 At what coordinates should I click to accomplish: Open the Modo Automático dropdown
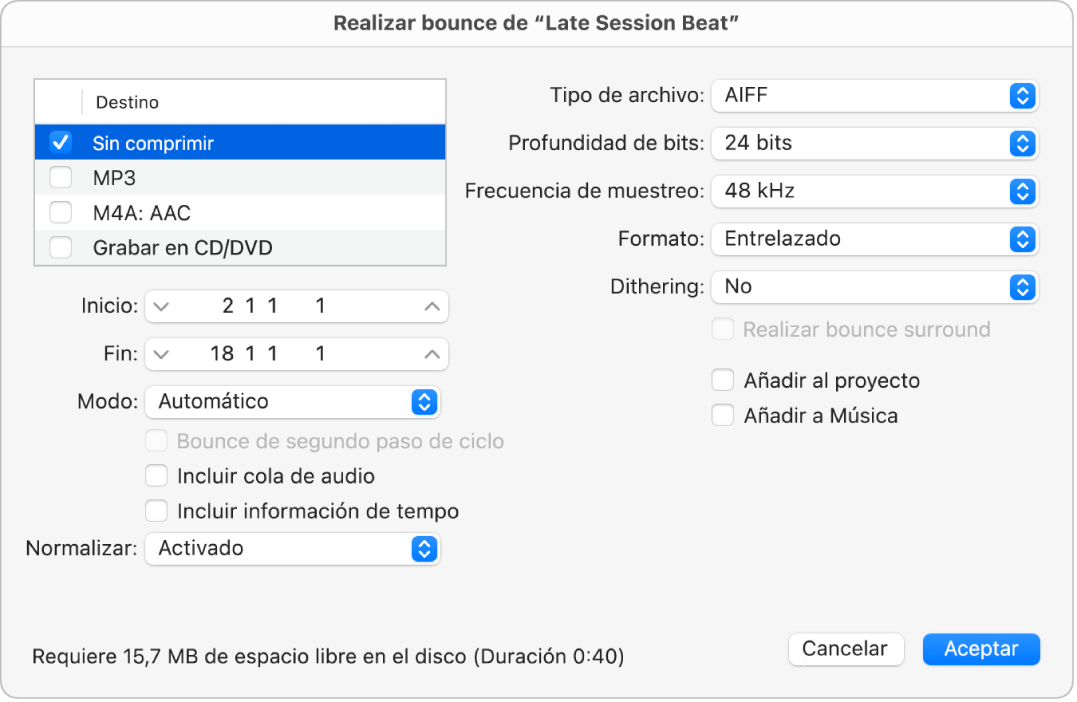(x=292, y=402)
